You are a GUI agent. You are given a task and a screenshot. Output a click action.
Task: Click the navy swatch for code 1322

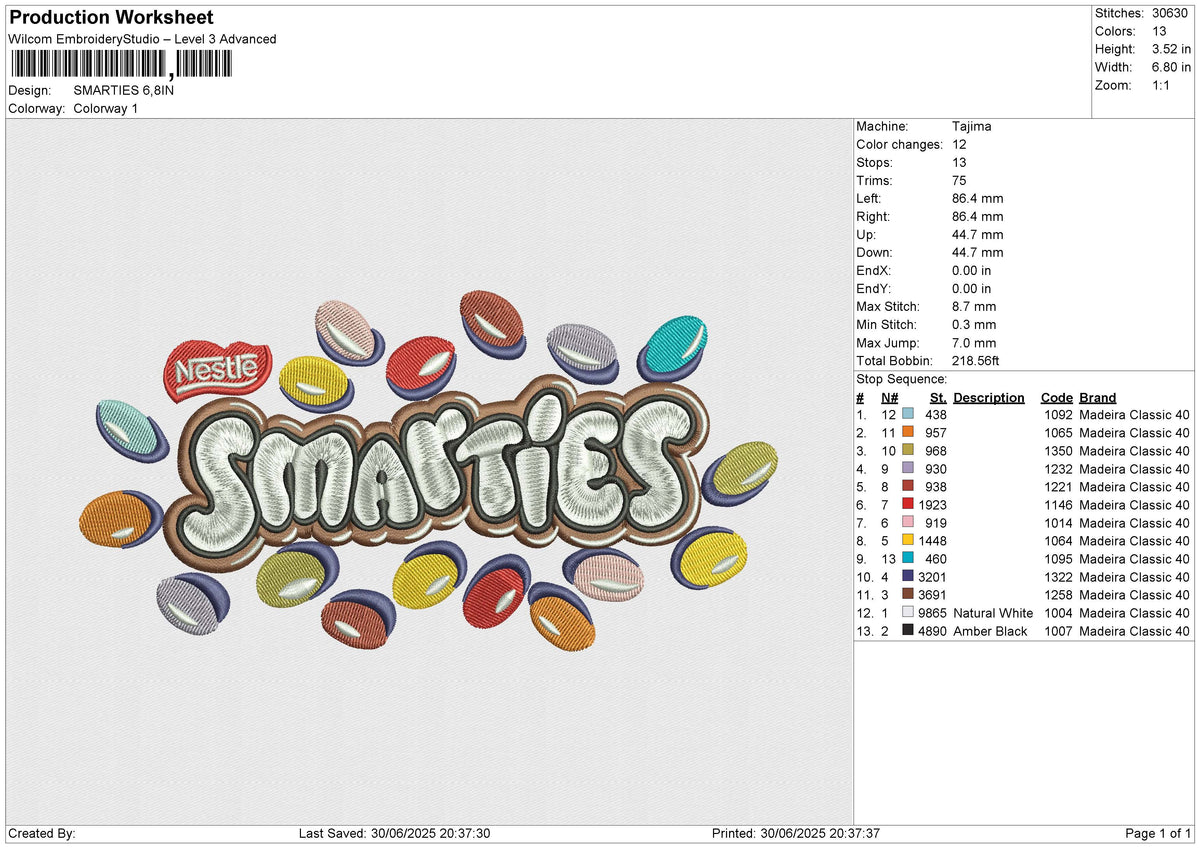coord(908,577)
